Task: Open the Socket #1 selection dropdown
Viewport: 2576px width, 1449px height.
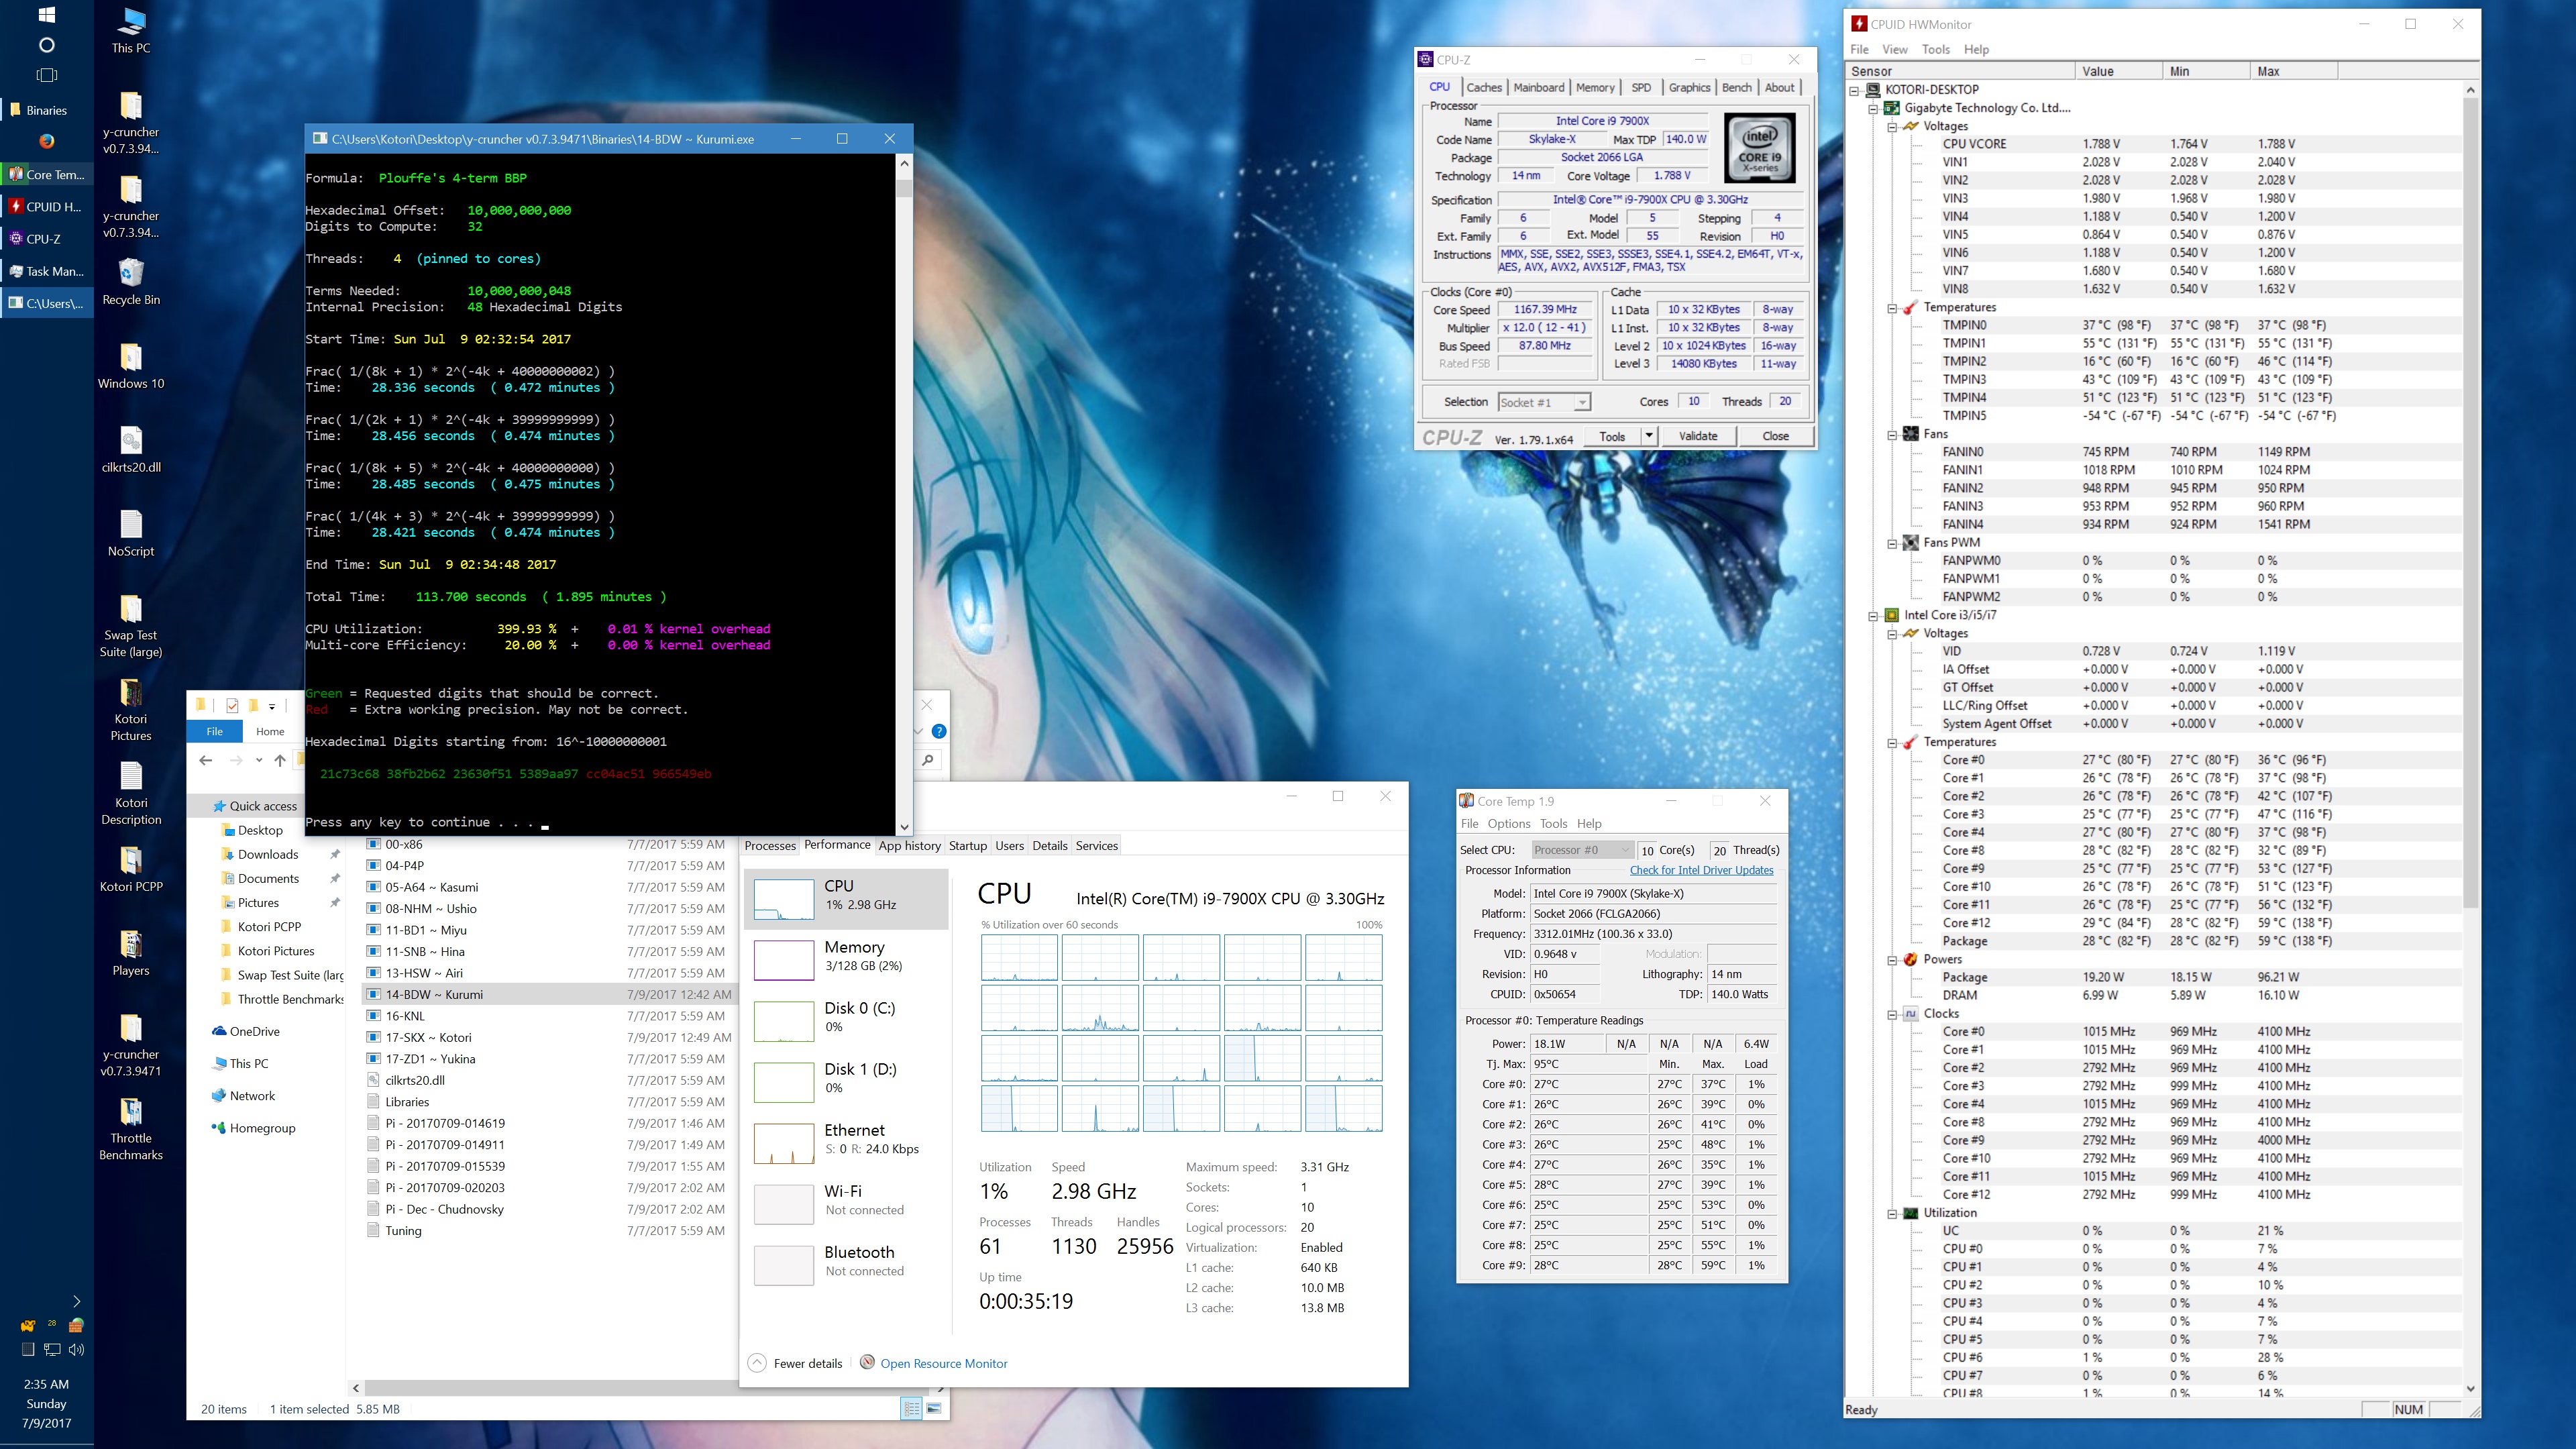Action: coord(1581,402)
